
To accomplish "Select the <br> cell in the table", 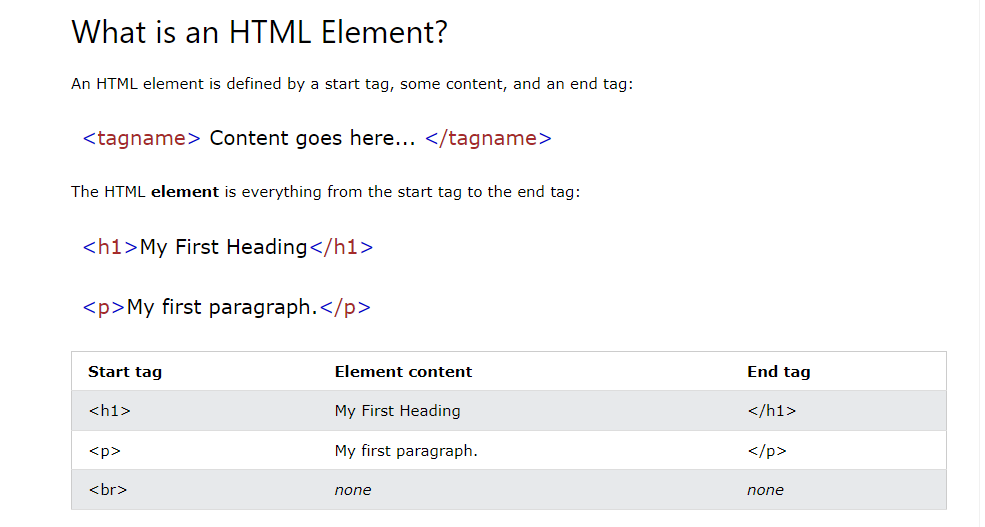I will click(107, 490).
